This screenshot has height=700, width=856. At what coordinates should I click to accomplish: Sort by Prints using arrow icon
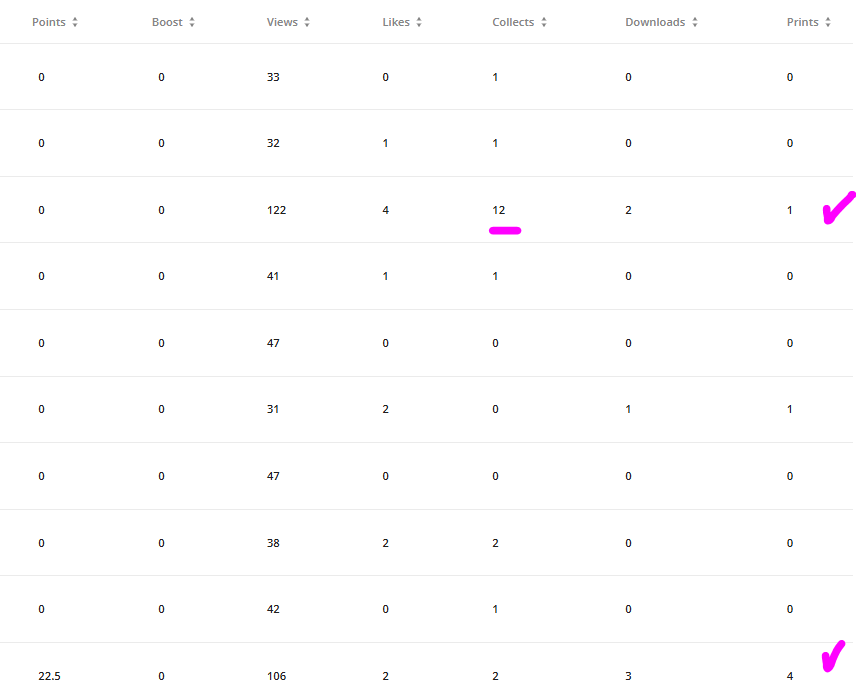(828, 22)
